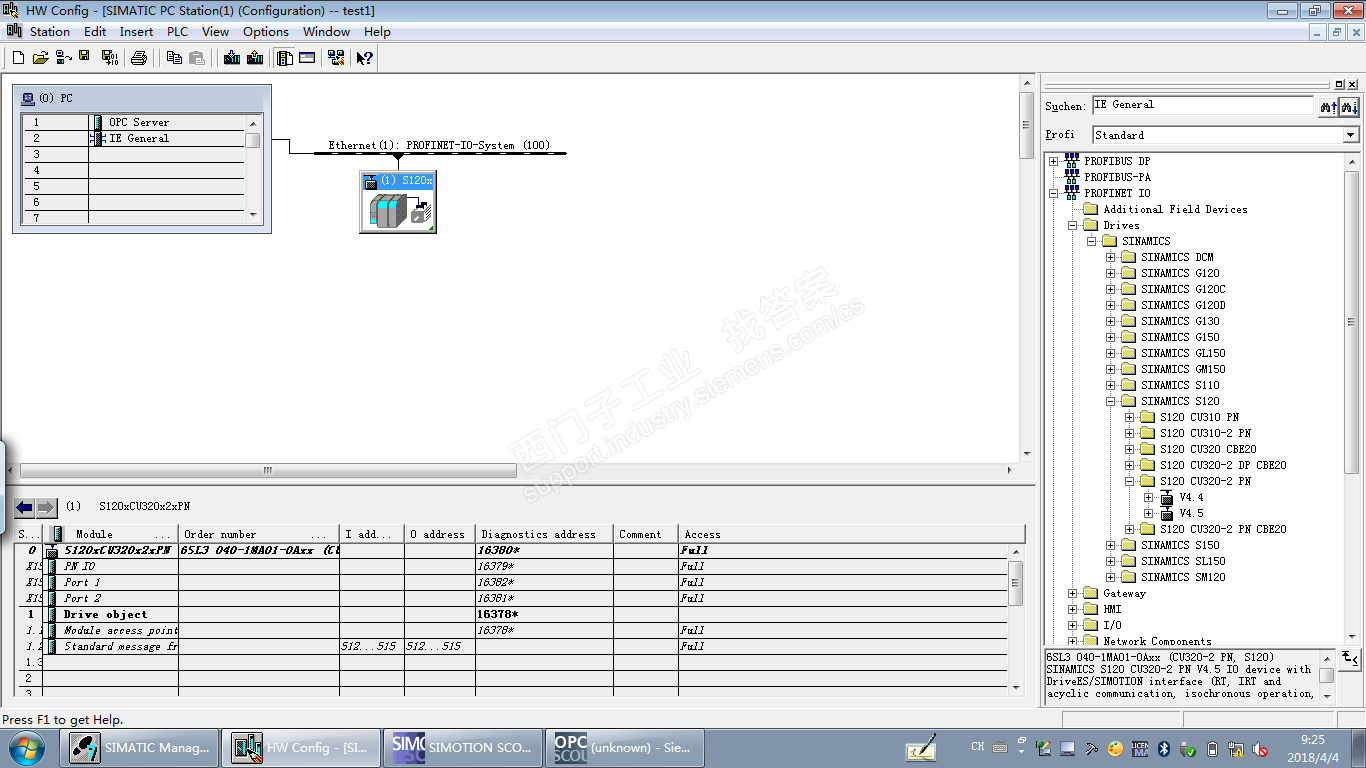
Task: Click the Open Online toolbar icon
Action: (63, 58)
